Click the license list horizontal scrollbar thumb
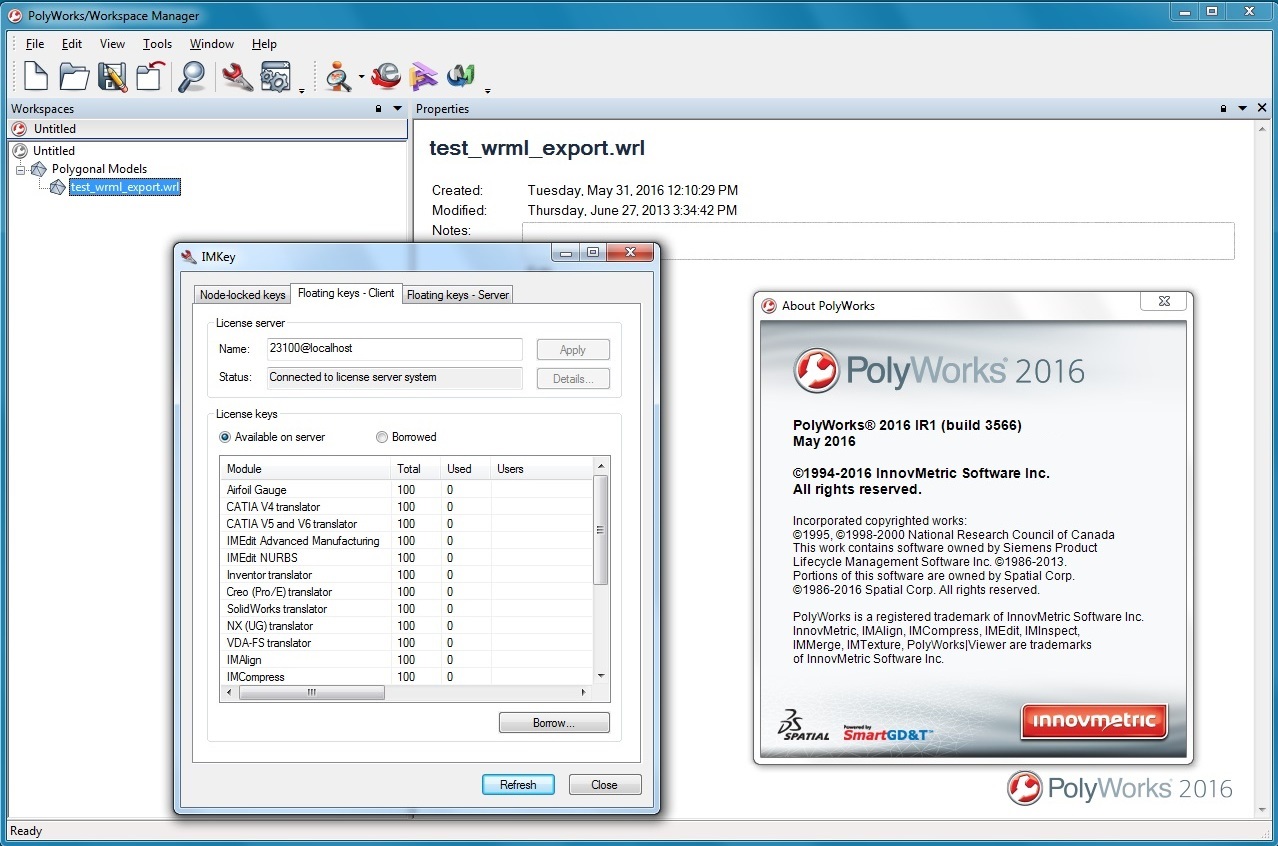 [311, 692]
